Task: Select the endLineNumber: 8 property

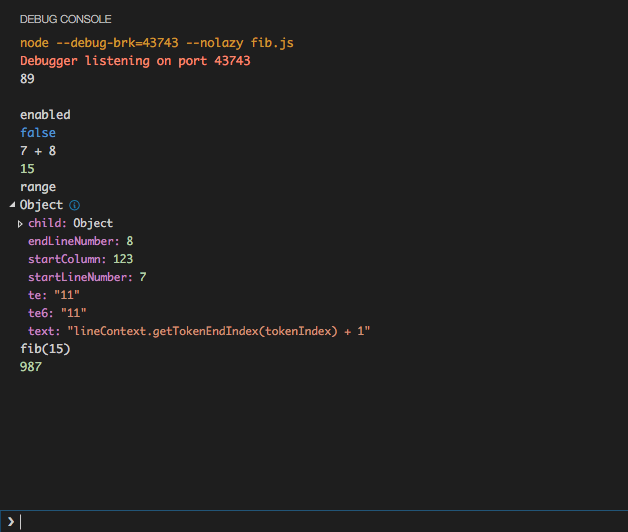Action: pyautogui.click(x=81, y=241)
